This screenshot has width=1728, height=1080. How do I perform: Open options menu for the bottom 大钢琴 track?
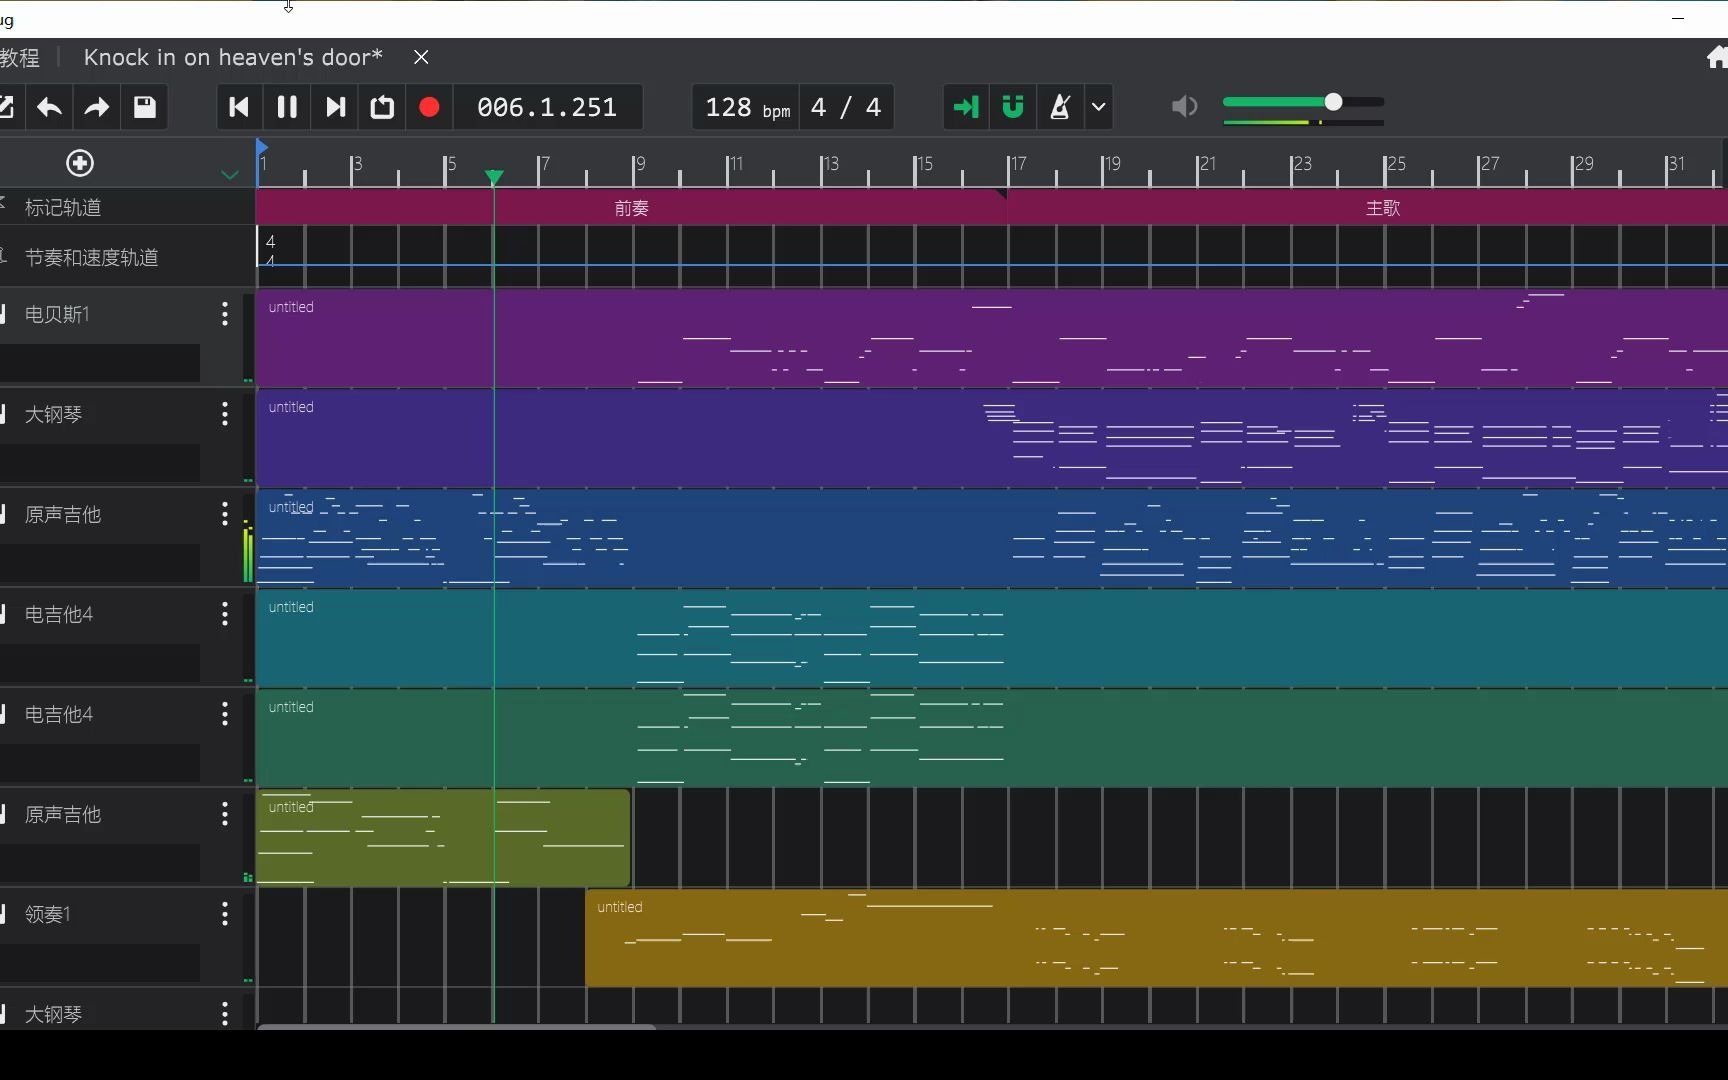point(225,1014)
